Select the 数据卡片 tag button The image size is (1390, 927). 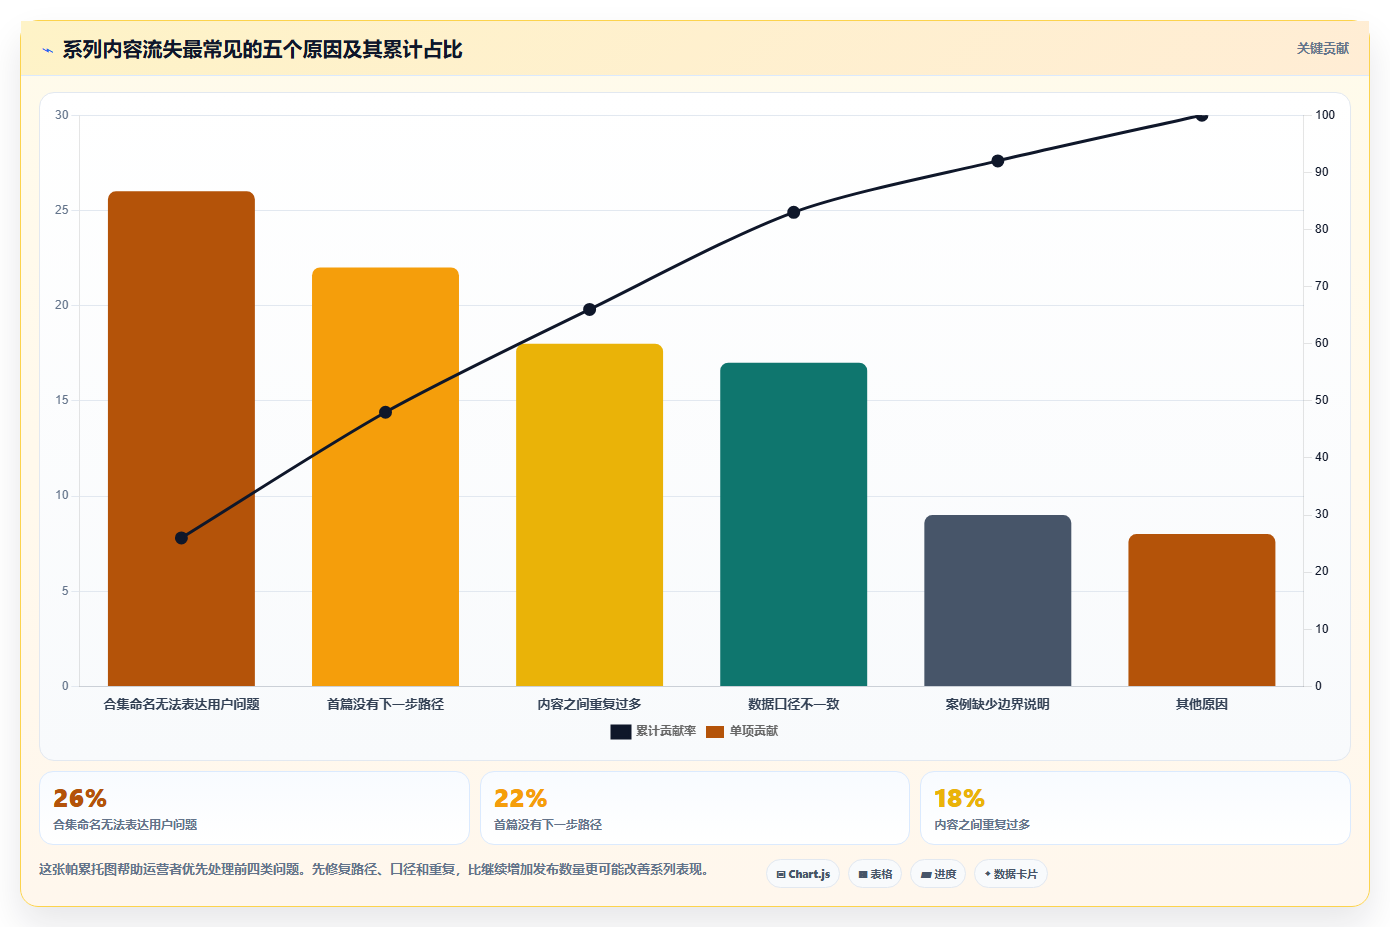[1011, 874]
